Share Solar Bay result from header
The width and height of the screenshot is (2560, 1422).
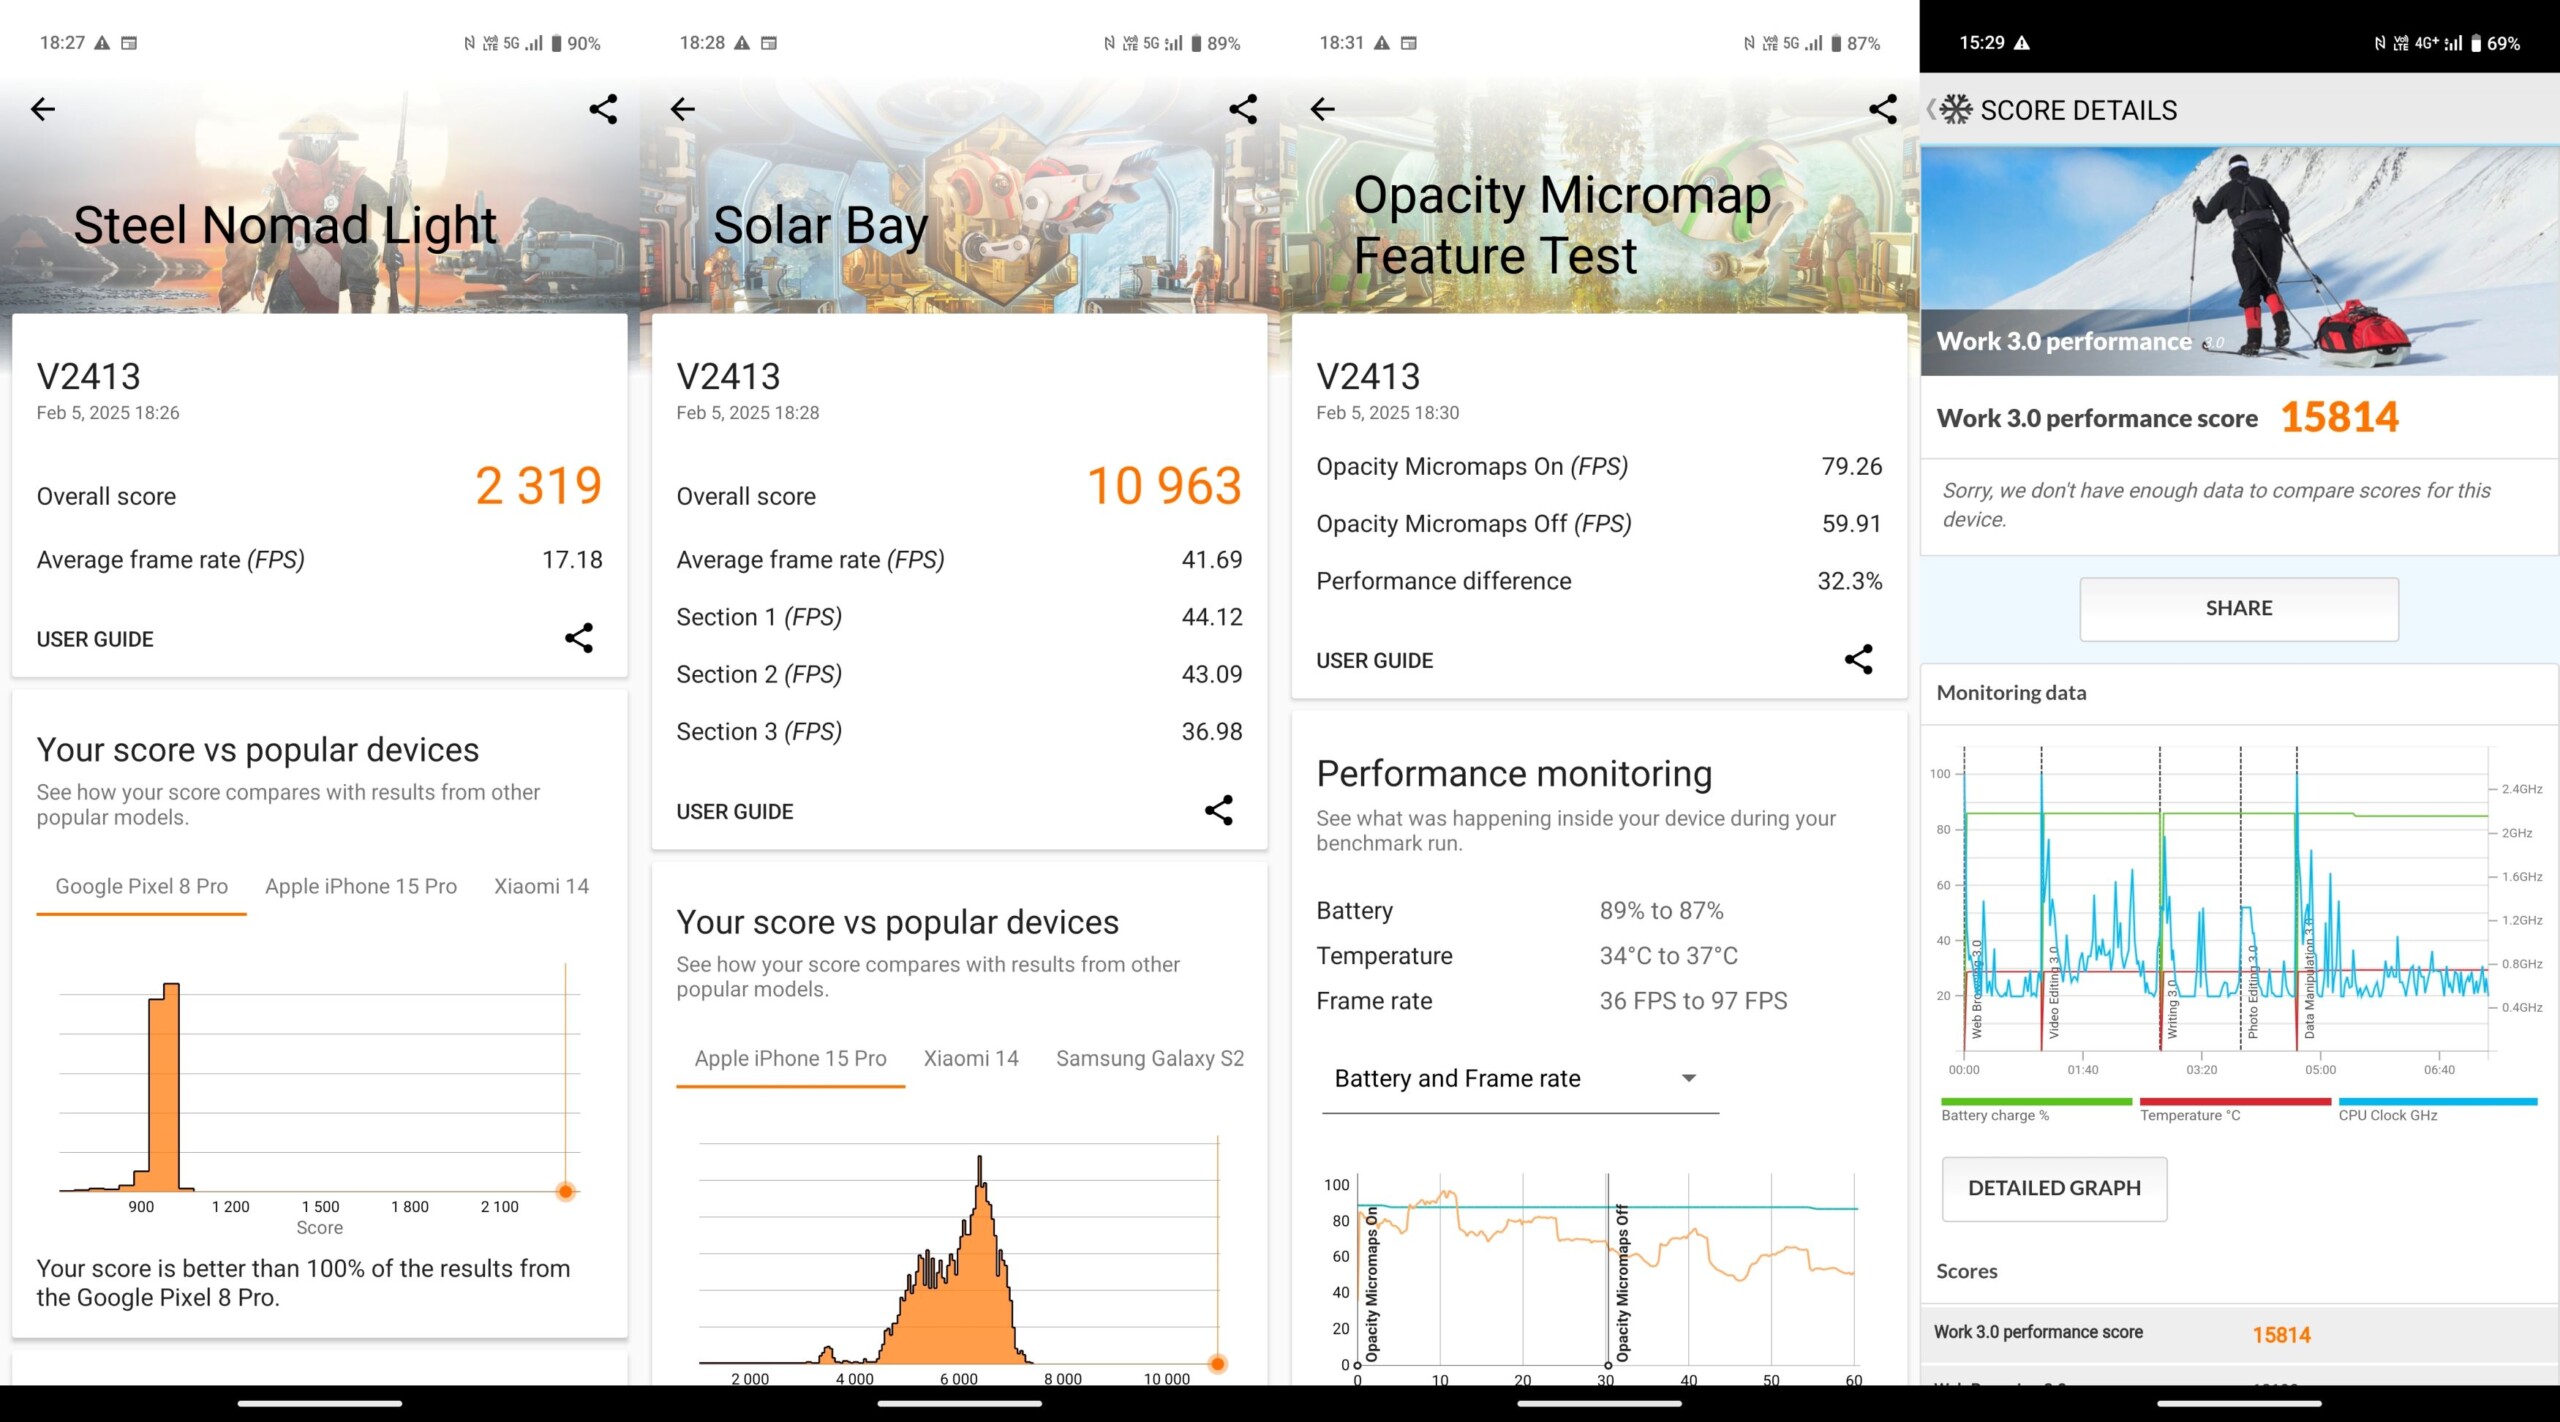[x=1242, y=109]
